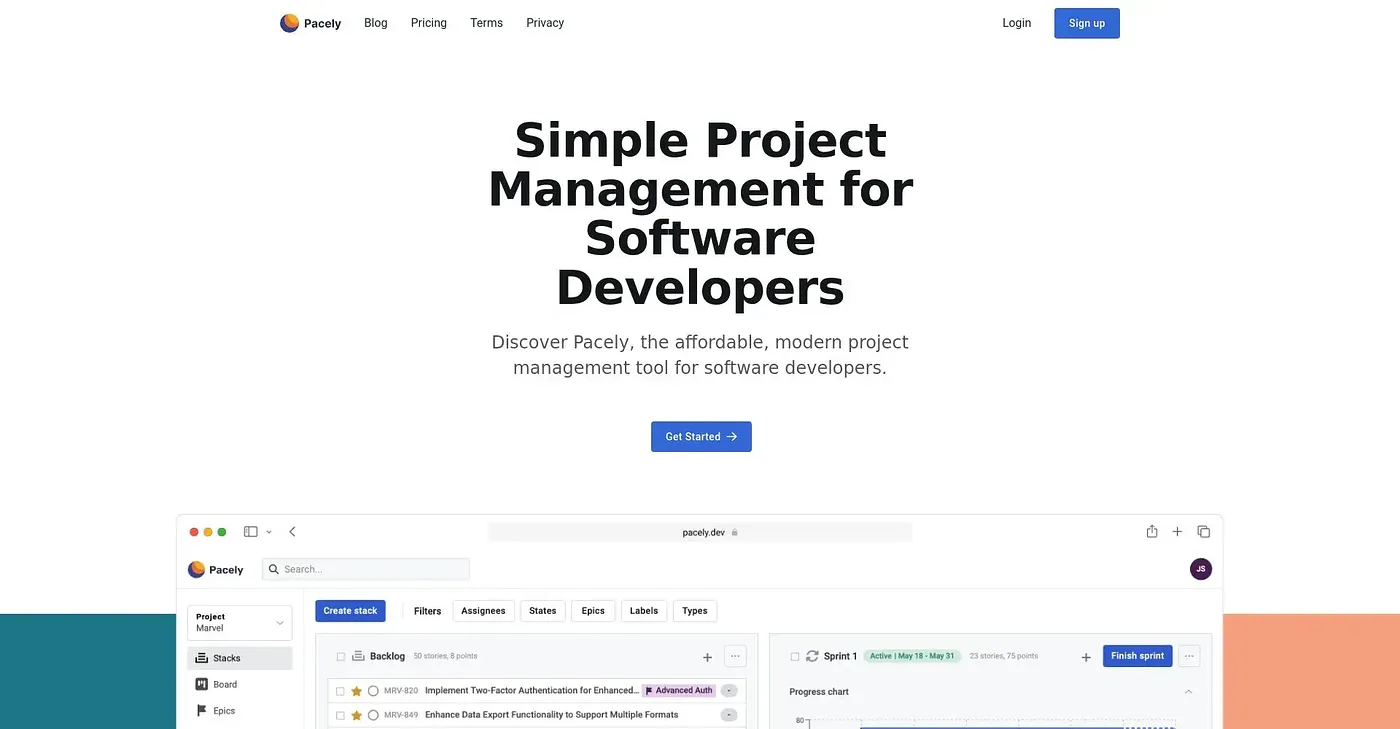Click the search magnifier icon in app header
Screen dimensions: 1400x729
(274, 569)
